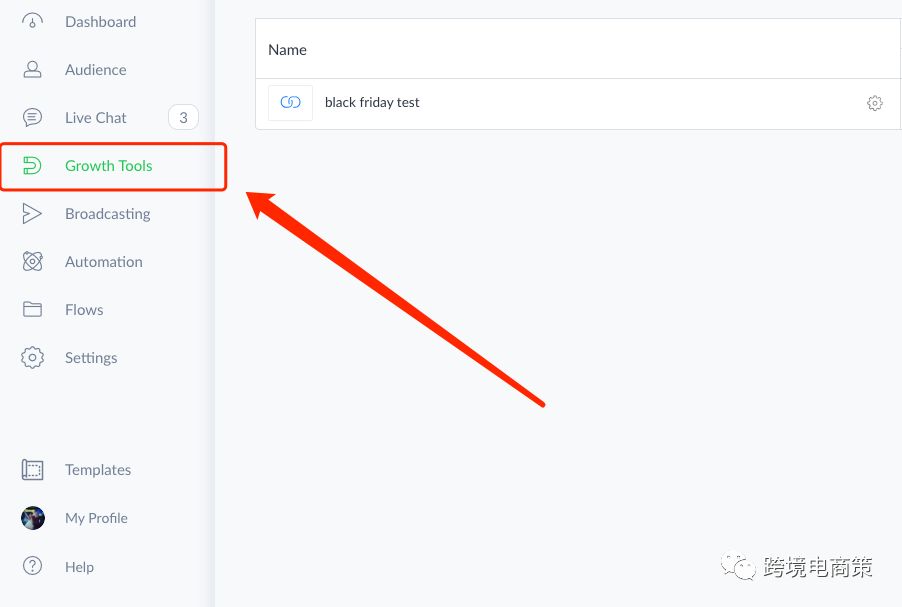Viewport: 902px width, 607px height.
Task: Click the Templates blueprint icon
Action: coord(32,469)
